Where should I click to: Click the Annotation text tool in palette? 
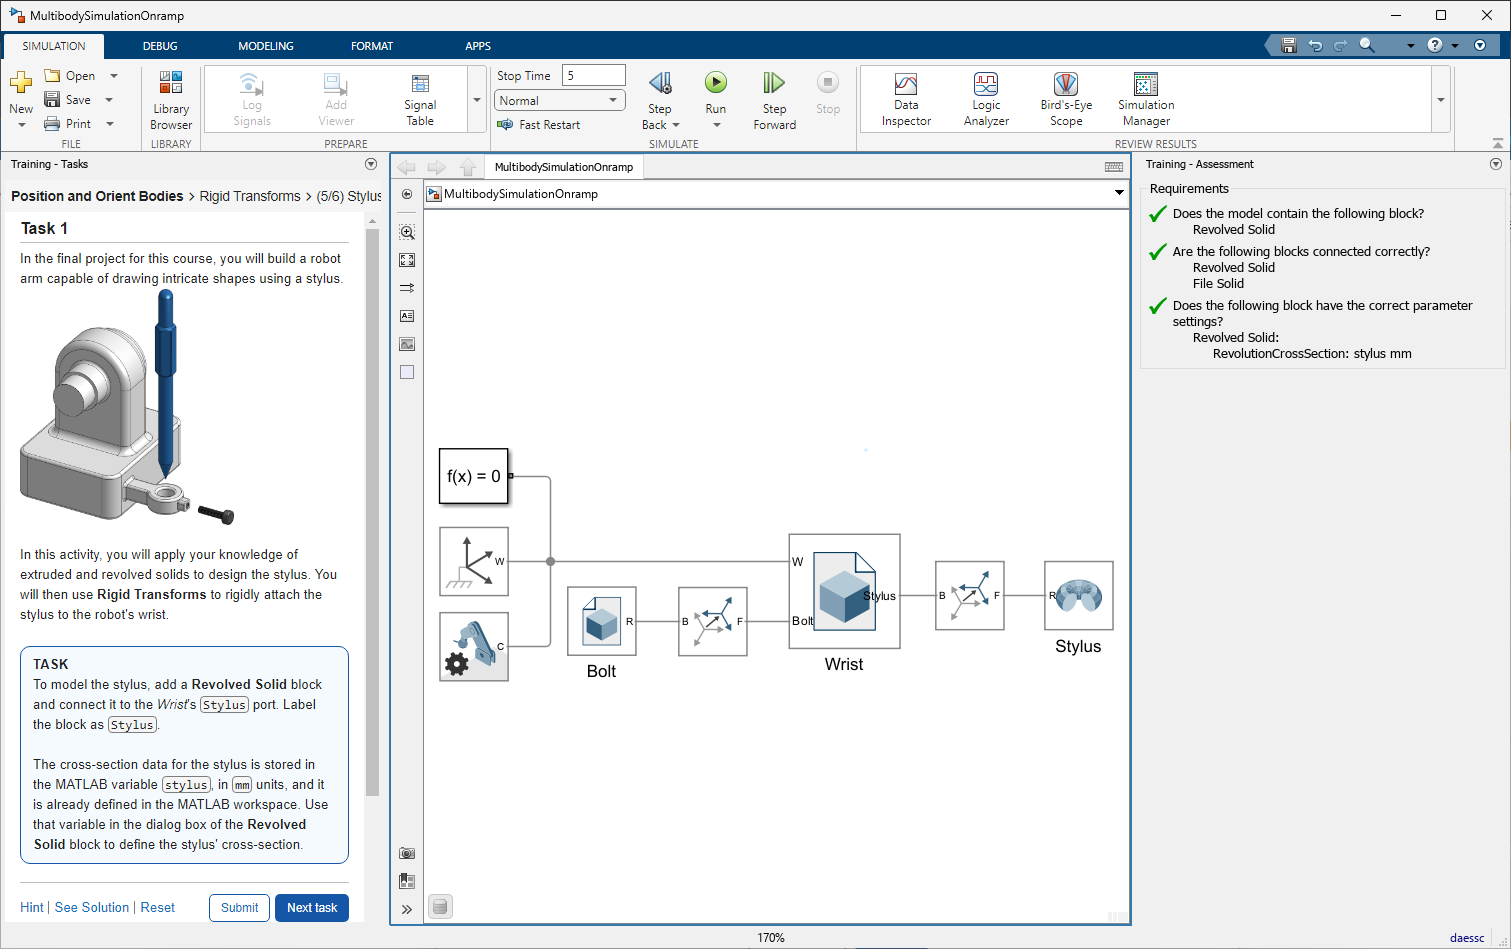[x=407, y=316]
